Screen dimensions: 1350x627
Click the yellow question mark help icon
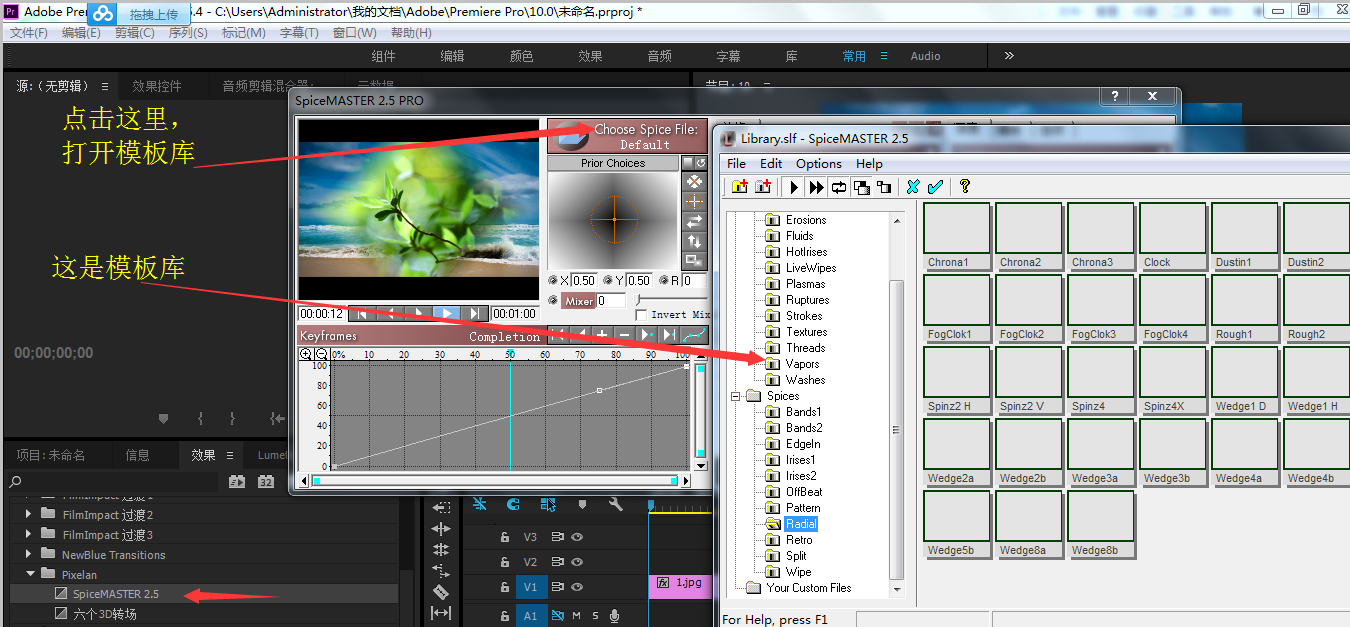pos(964,186)
